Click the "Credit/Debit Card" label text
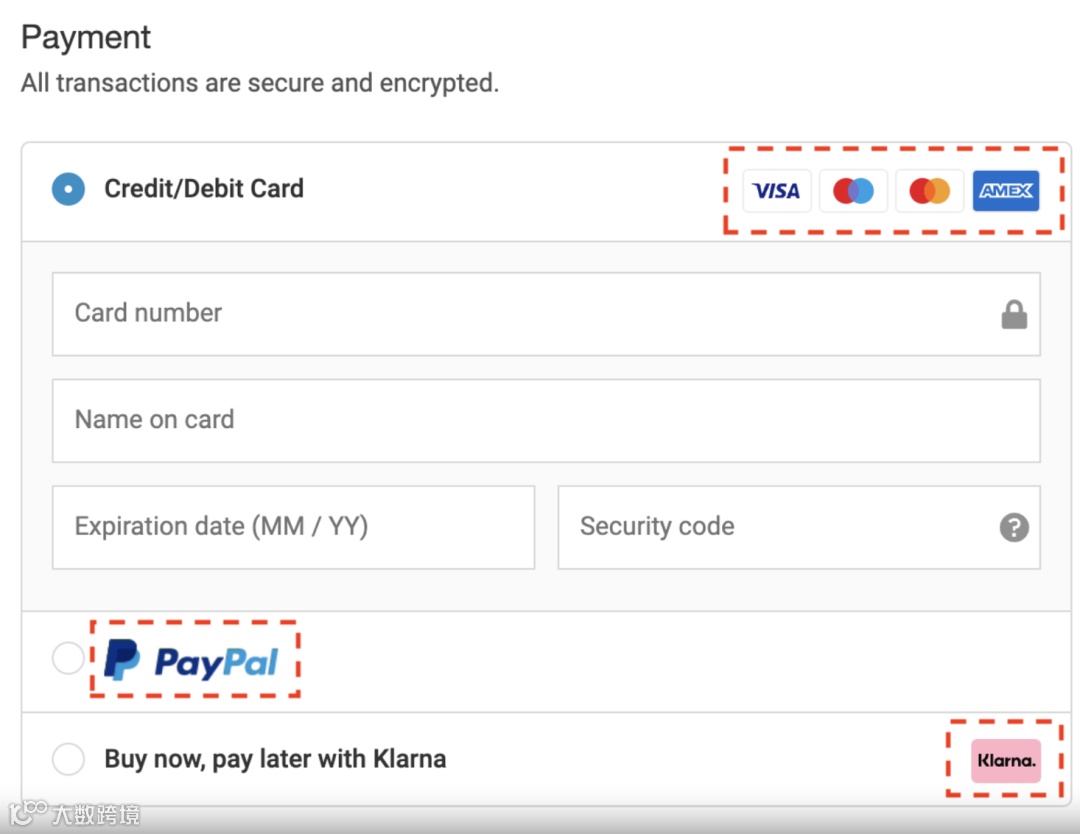This screenshot has height=834, width=1080. [x=204, y=188]
